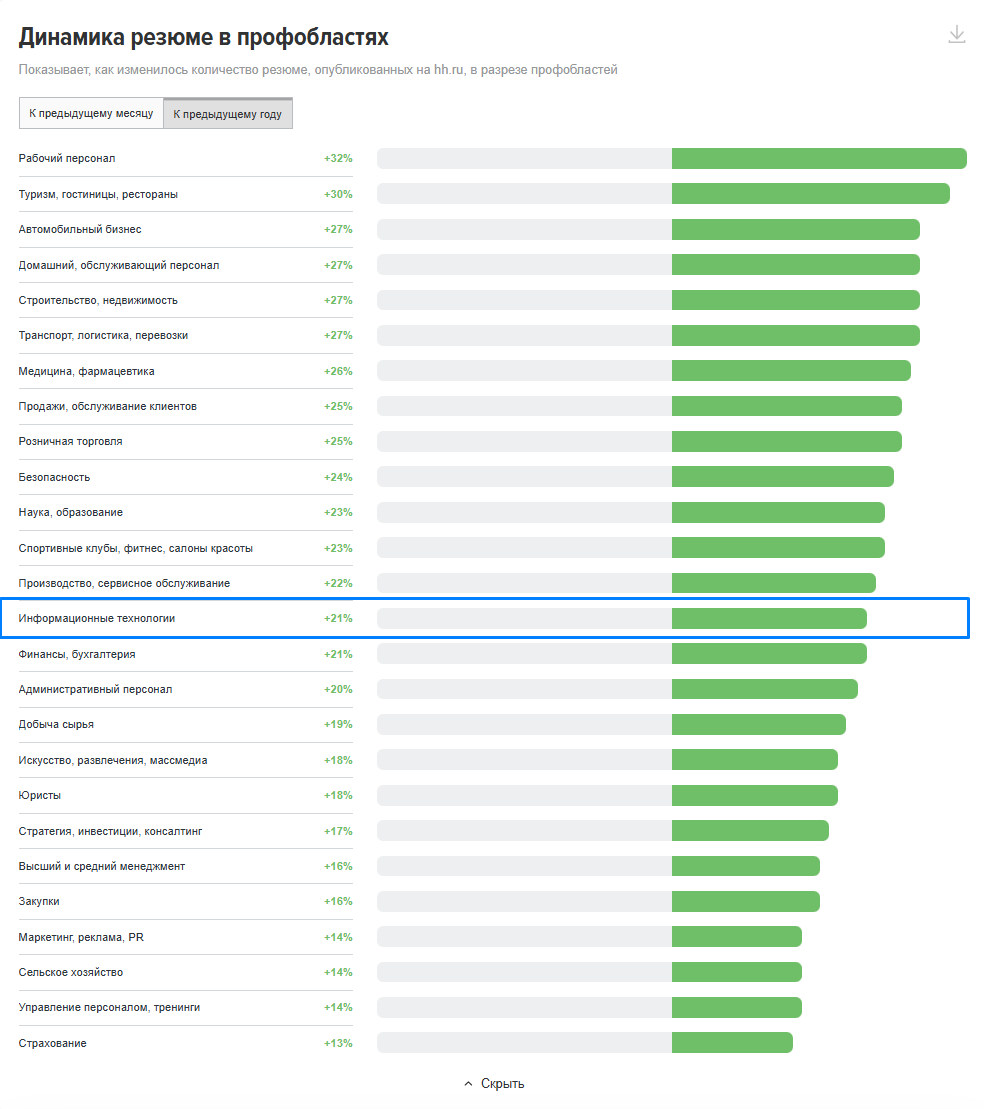The width and height of the screenshot is (984, 1109).
Task: Switch to "К предыдущему месяцу" tab
Action: click(91, 113)
